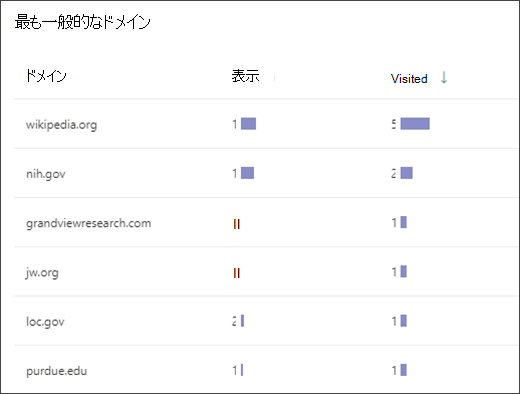Select the wikipedia.org domain row
Viewport: 520px width, 394px height.
266,124
